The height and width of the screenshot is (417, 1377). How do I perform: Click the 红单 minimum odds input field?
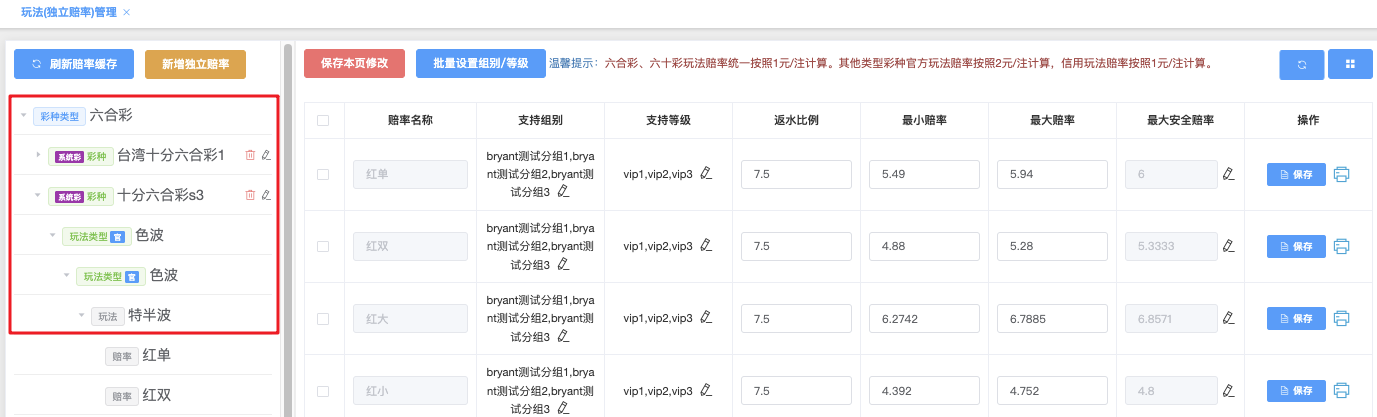(x=924, y=174)
